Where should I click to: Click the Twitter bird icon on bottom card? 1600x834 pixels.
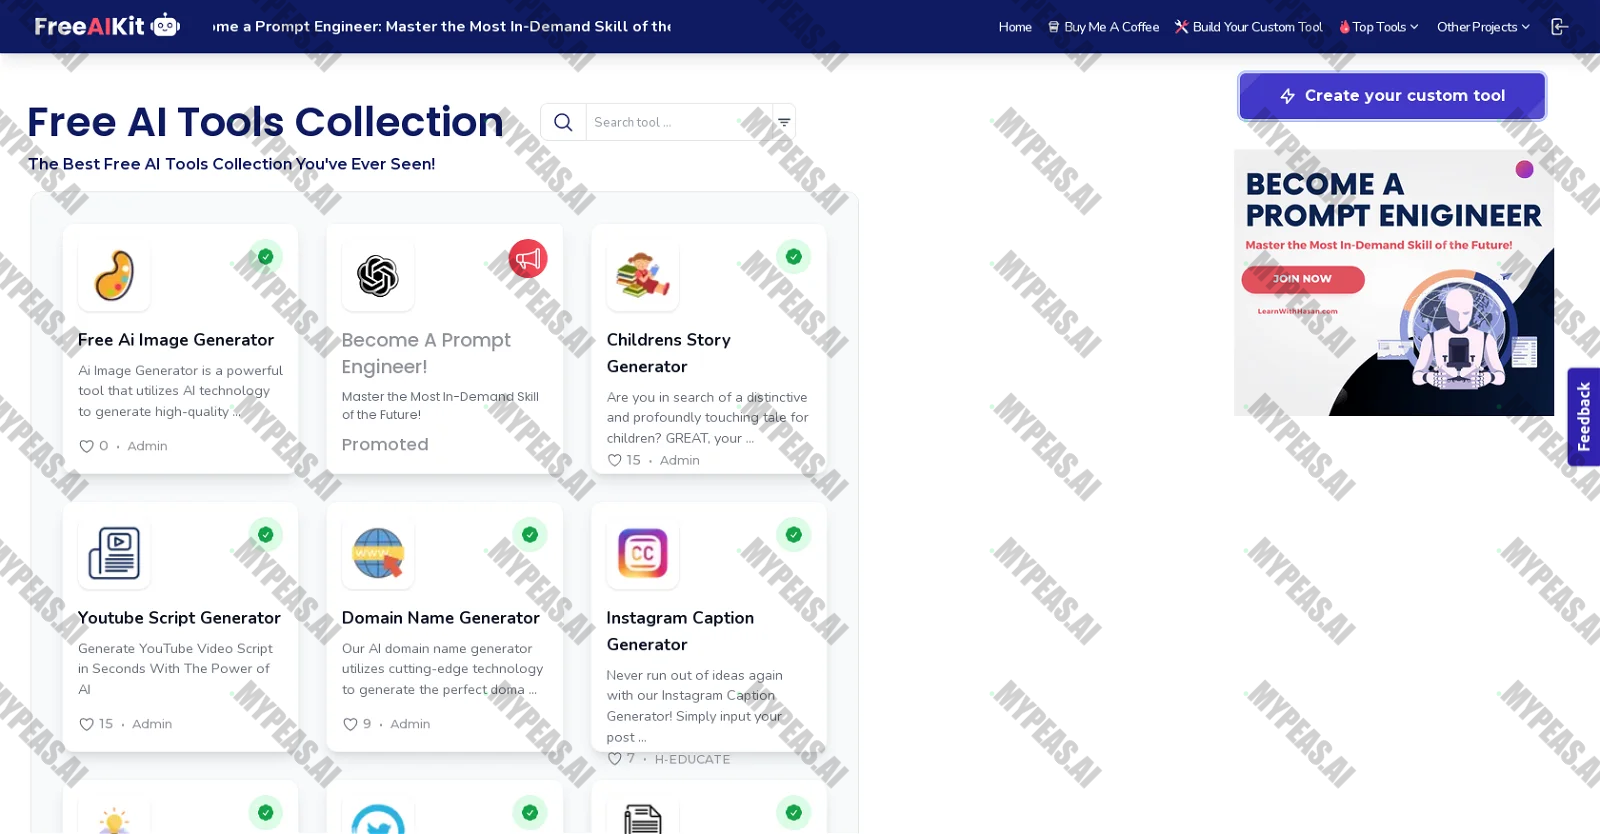[x=378, y=818]
